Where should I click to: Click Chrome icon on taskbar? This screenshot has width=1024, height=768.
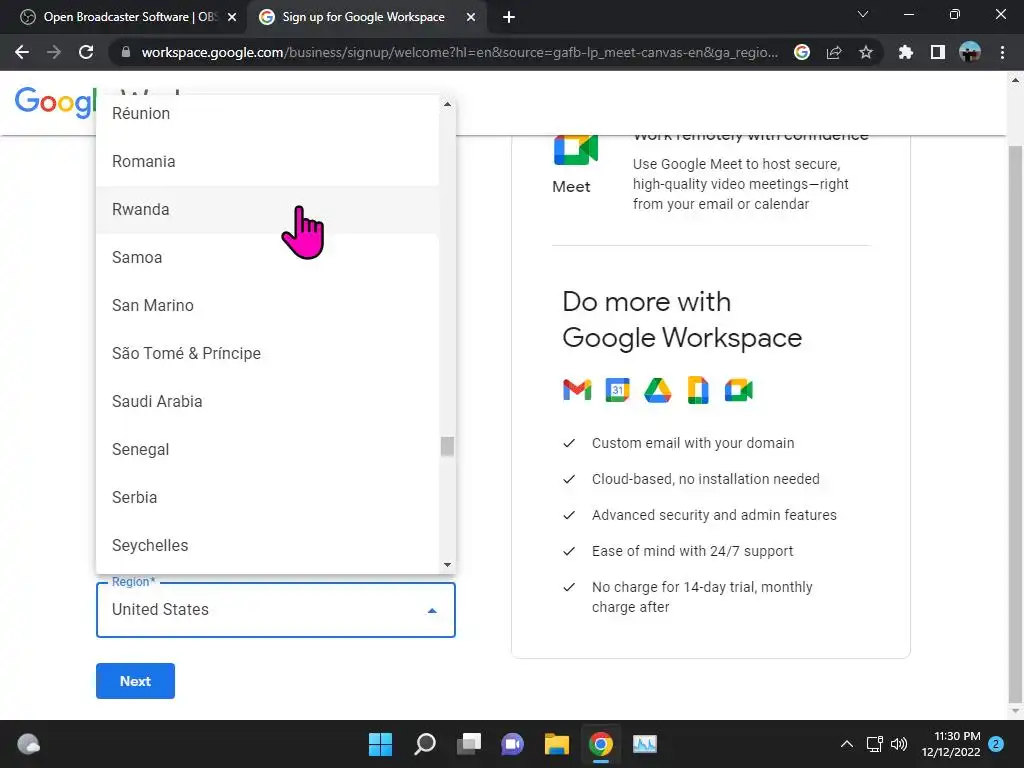pos(601,744)
